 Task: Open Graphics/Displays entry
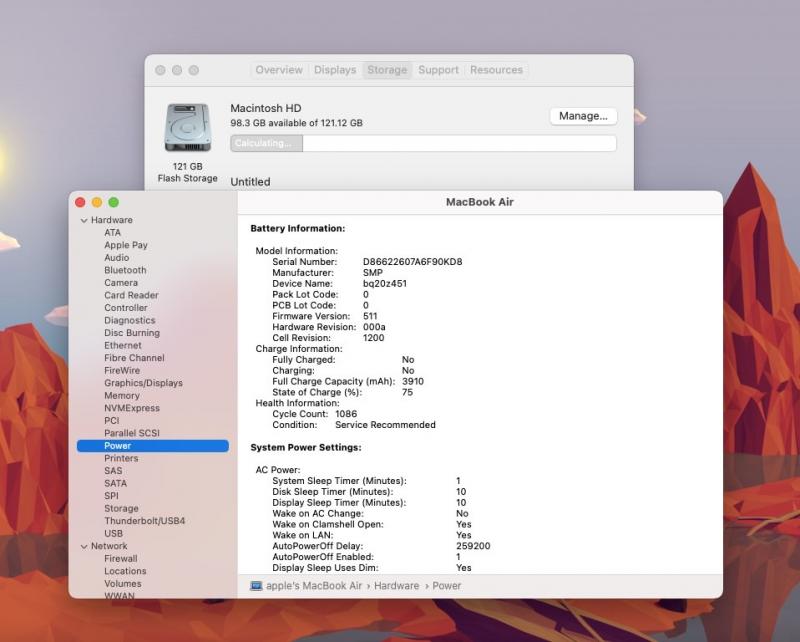143,383
